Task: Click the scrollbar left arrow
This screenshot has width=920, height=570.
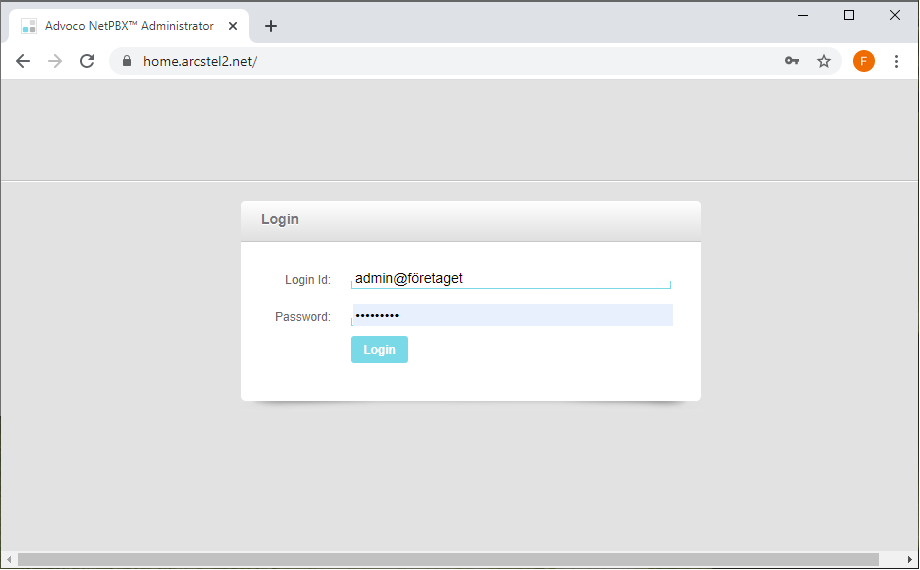Action: tap(9, 559)
